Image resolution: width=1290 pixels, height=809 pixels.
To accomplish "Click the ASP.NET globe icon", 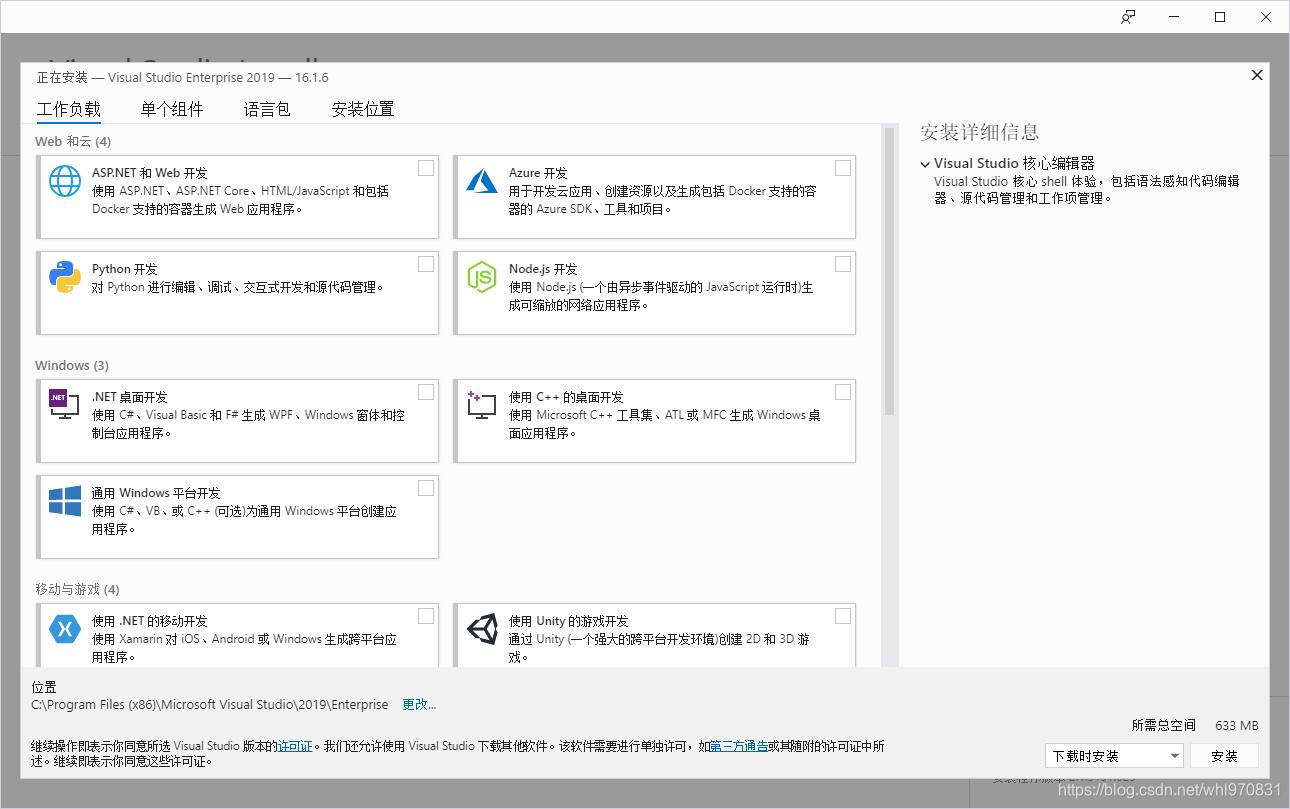I will point(65,181).
